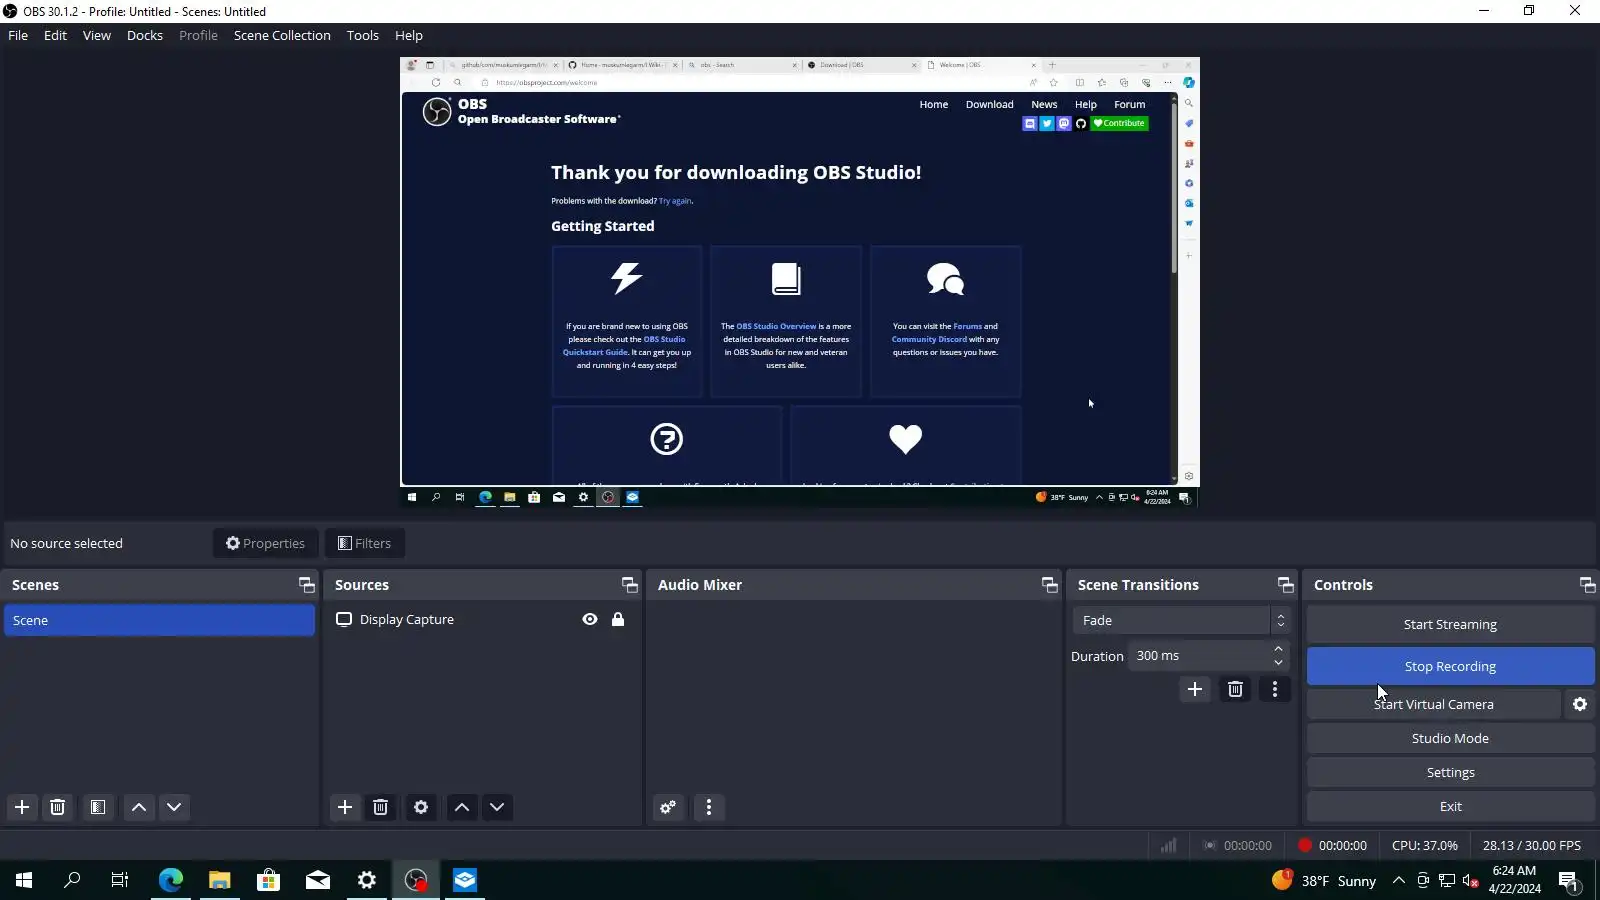This screenshot has width=1600, height=900.
Task: Move source up arrow
Action: point(462,807)
